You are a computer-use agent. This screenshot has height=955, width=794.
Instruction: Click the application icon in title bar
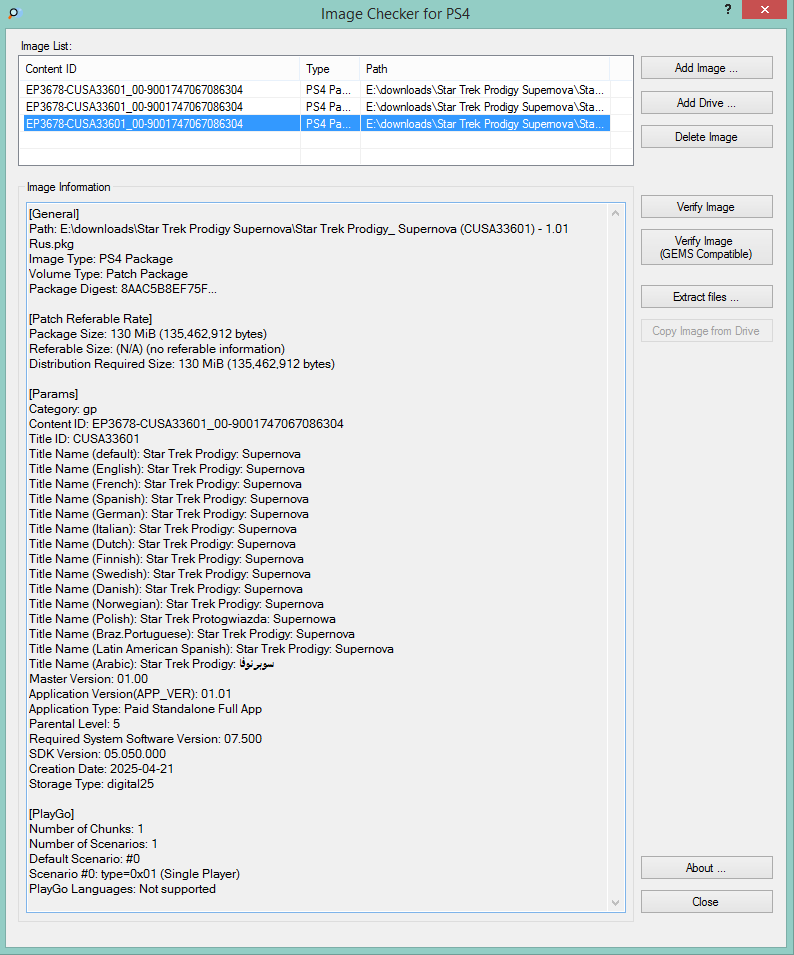(x=13, y=12)
